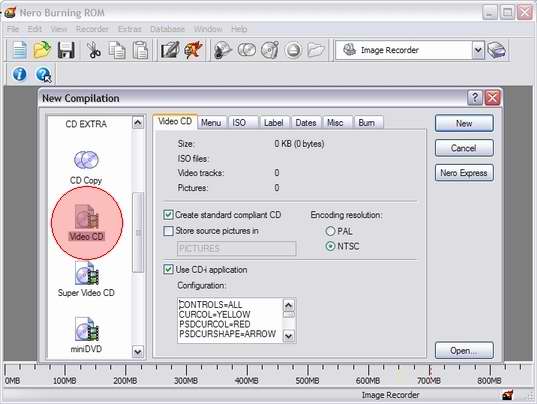This screenshot has height=404, width=537.
Task: Click the megaphone disc toolbar icon
Action: pos(223,50)
